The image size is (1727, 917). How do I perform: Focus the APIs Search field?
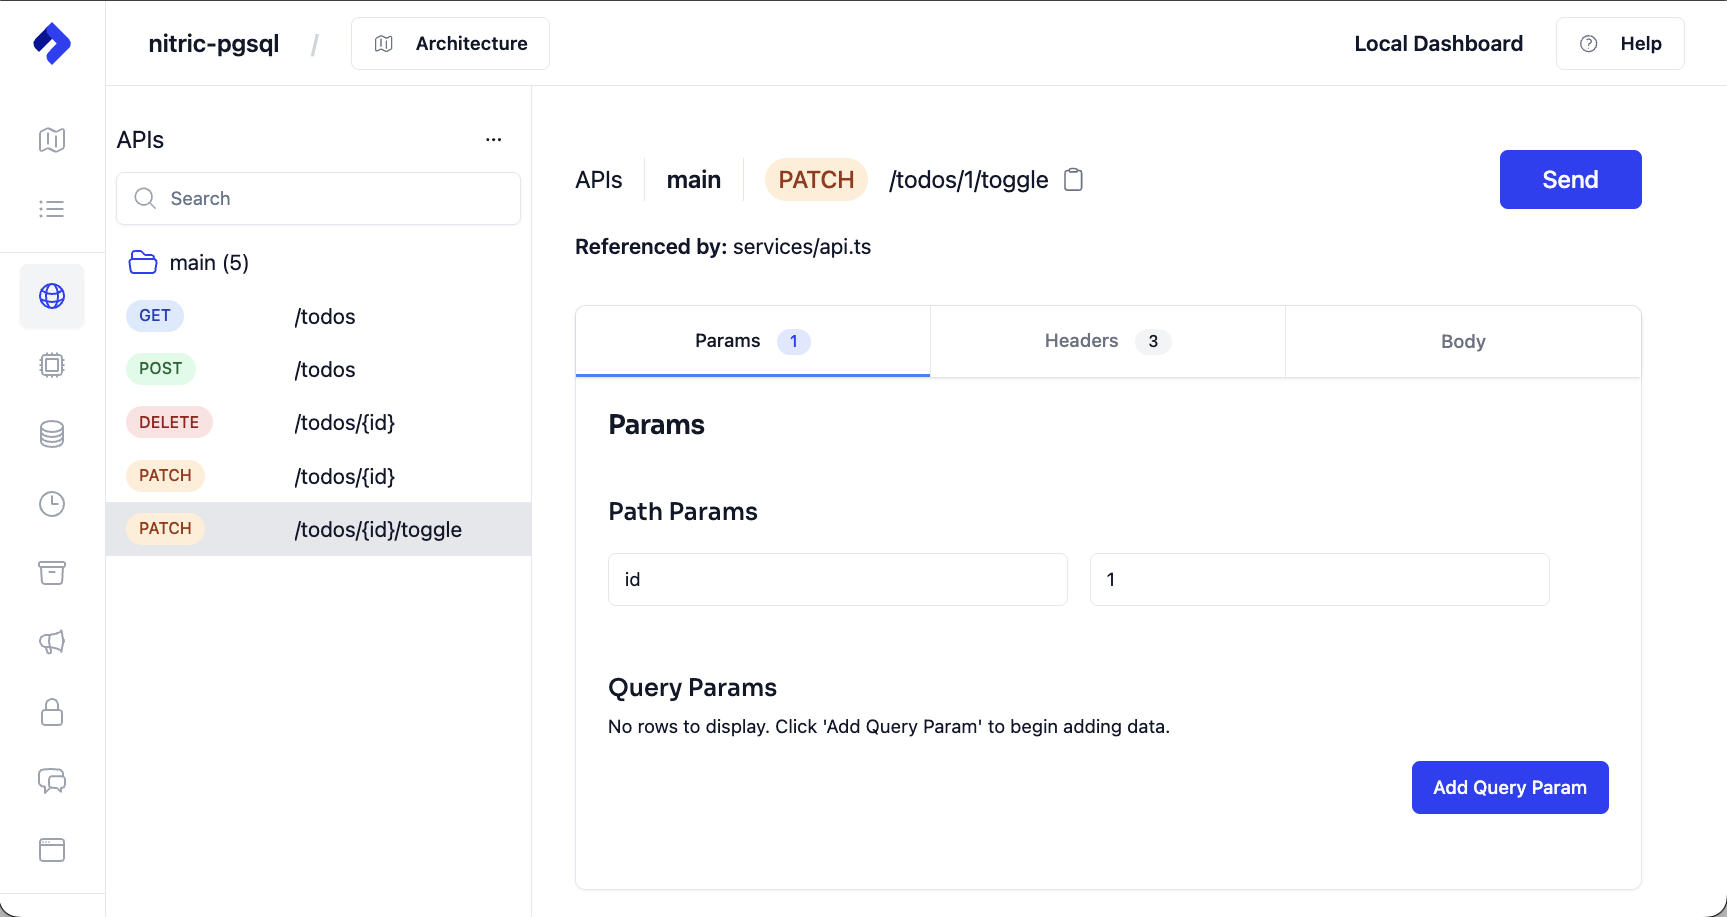point(318,198)
